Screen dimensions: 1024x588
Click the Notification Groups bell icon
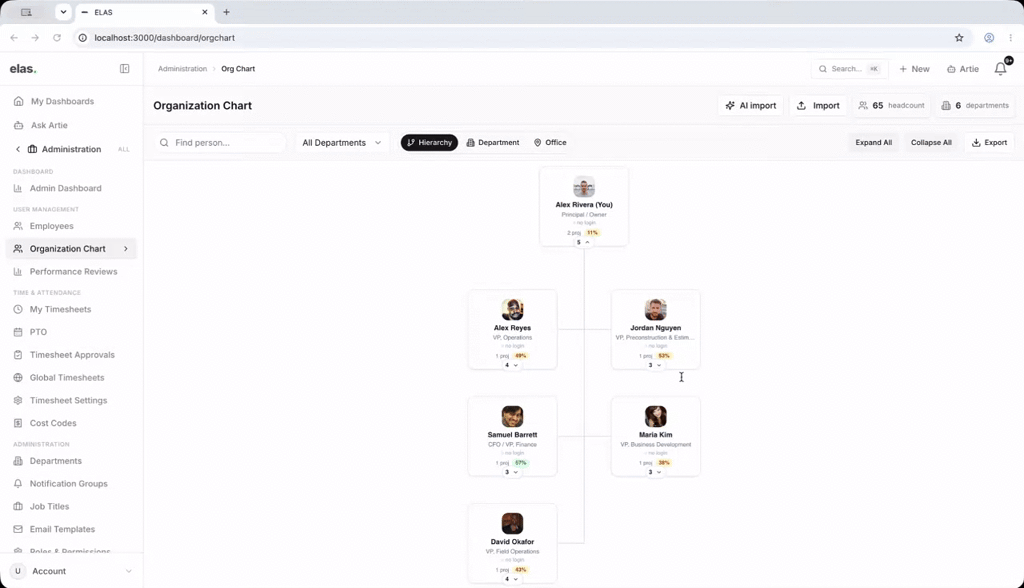18,483
